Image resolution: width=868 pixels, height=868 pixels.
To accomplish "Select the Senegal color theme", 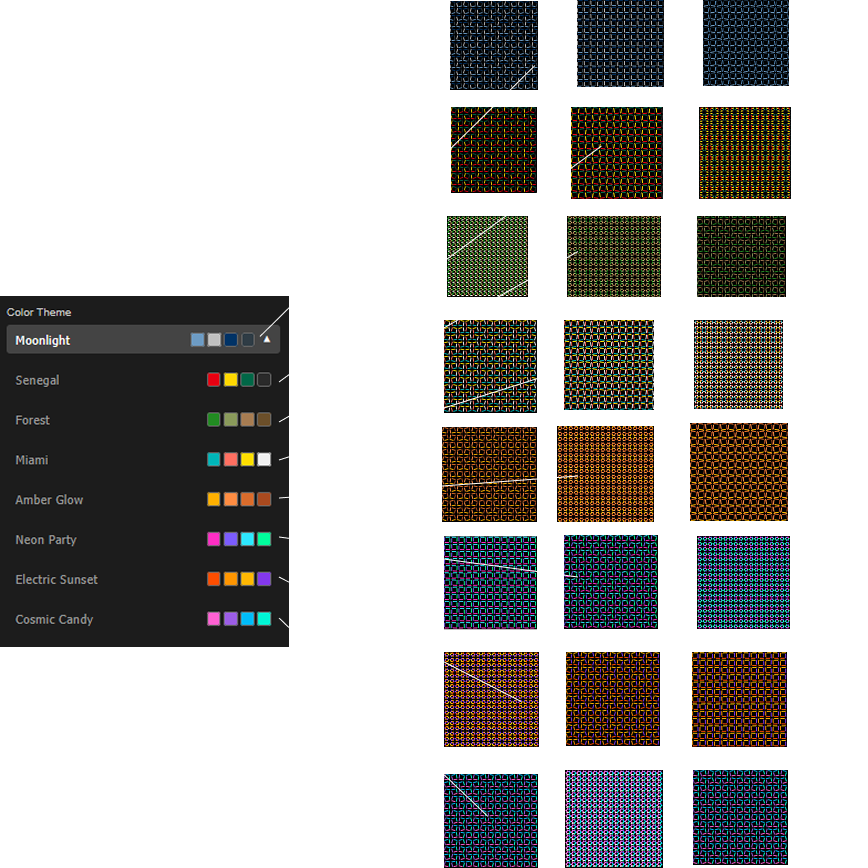I will tap(38, 380).
